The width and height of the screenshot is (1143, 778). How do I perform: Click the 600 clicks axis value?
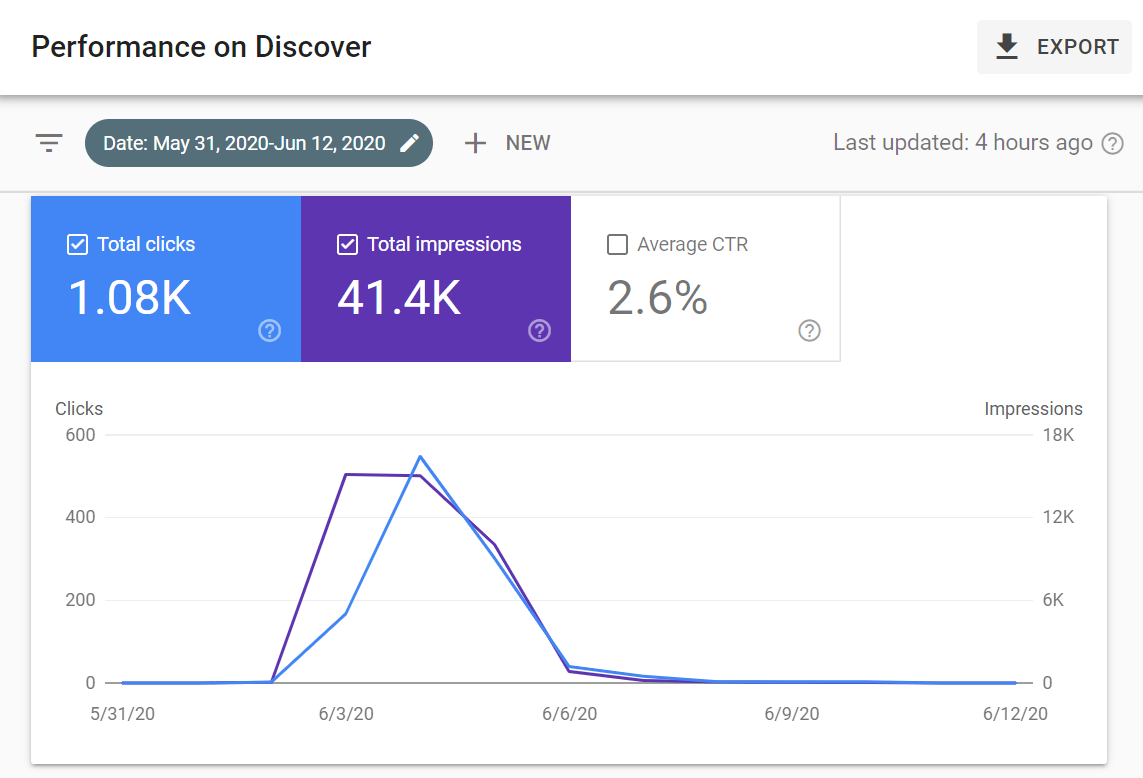coord(80,435)
